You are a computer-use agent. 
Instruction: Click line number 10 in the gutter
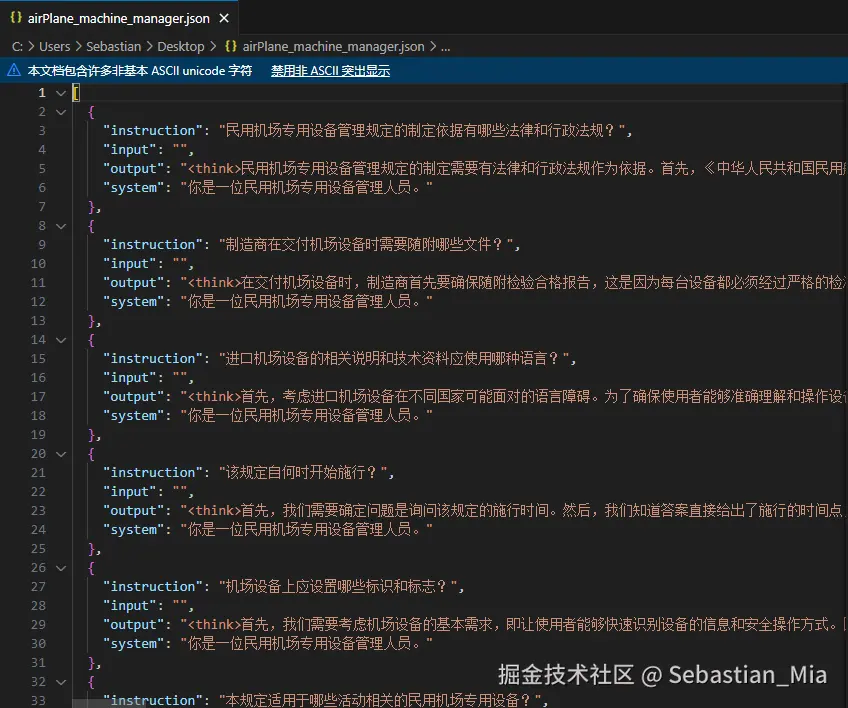point(38,263)
